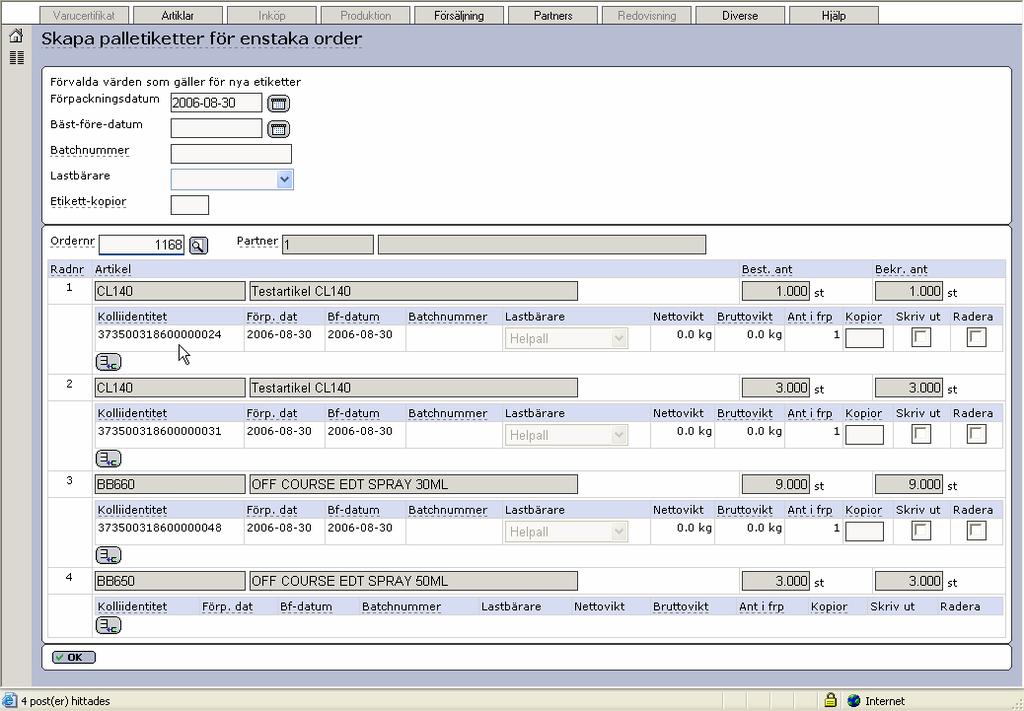The height and width of the screenshot is (711, 1024).
Task: Click the Batchnummer label link
Action: (89, 150)
